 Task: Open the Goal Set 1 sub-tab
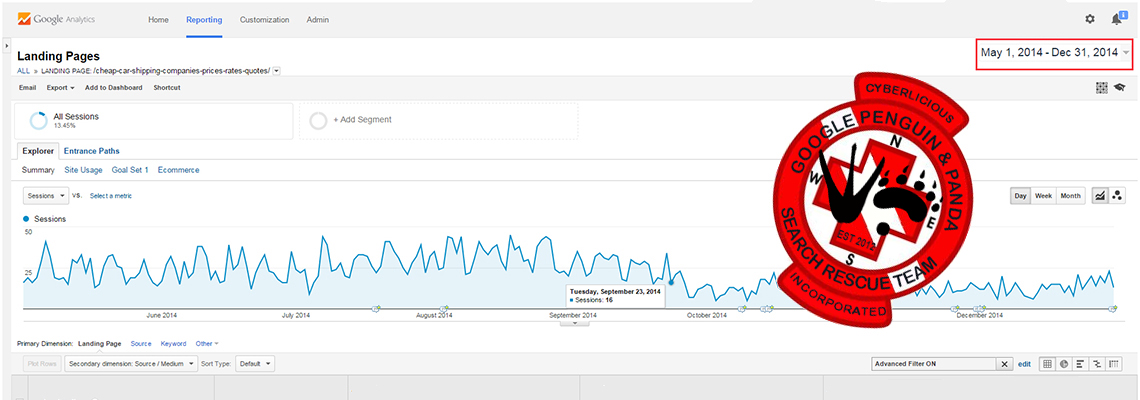tap(130, 170)
